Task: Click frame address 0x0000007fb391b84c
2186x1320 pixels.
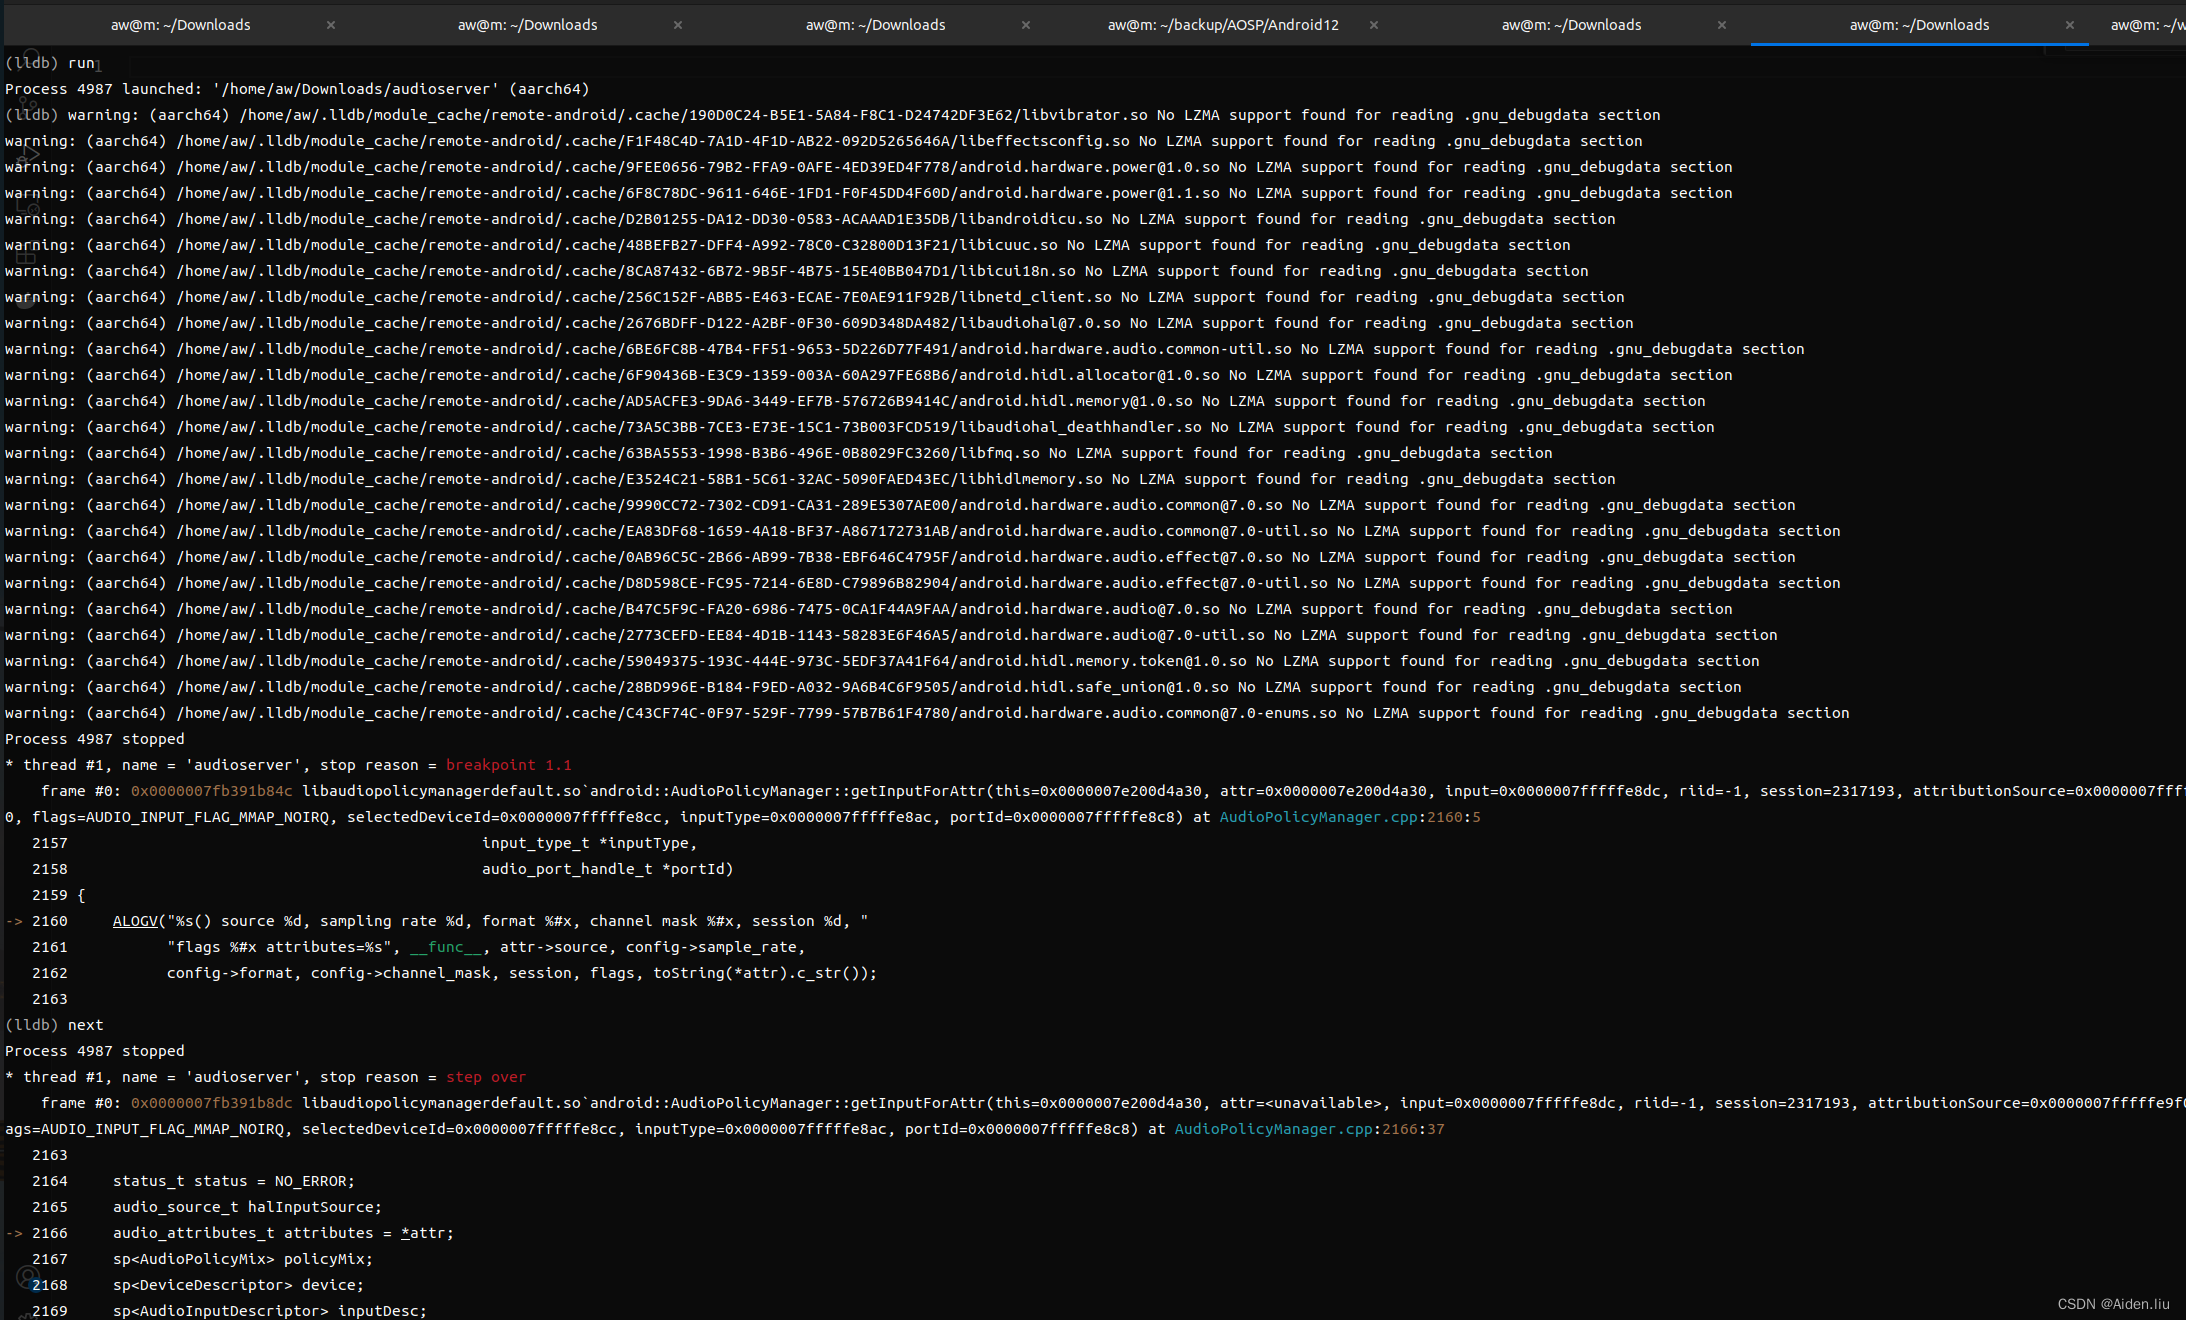Action: 212,791
